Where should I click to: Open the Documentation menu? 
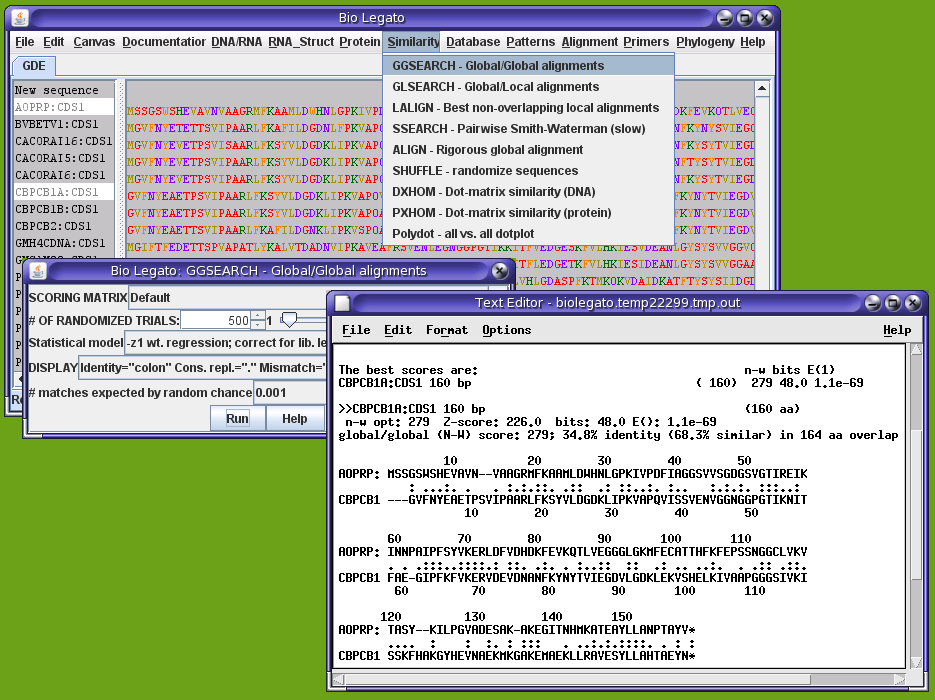click(x=164, y=42)
